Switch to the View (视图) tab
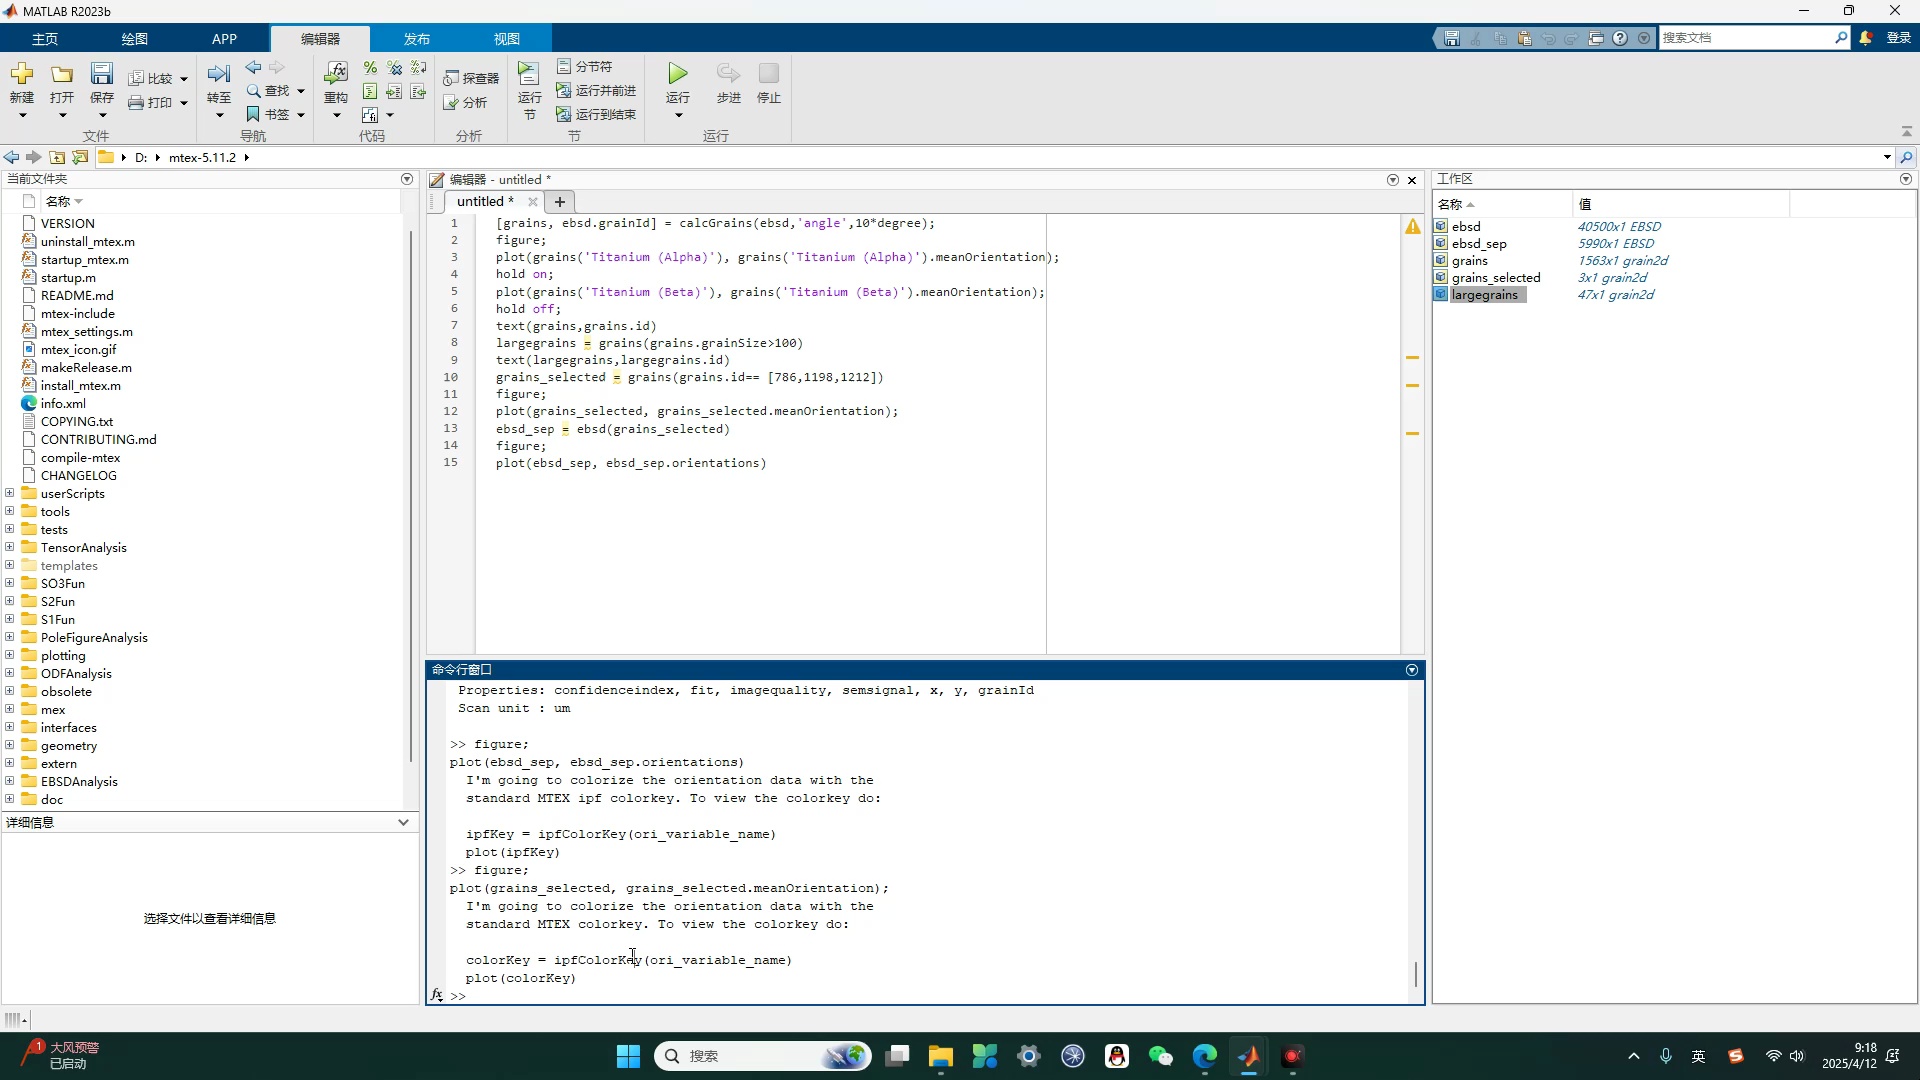Image resolution: width=1920 pixels, height=1080 pixels. (506, 39)
